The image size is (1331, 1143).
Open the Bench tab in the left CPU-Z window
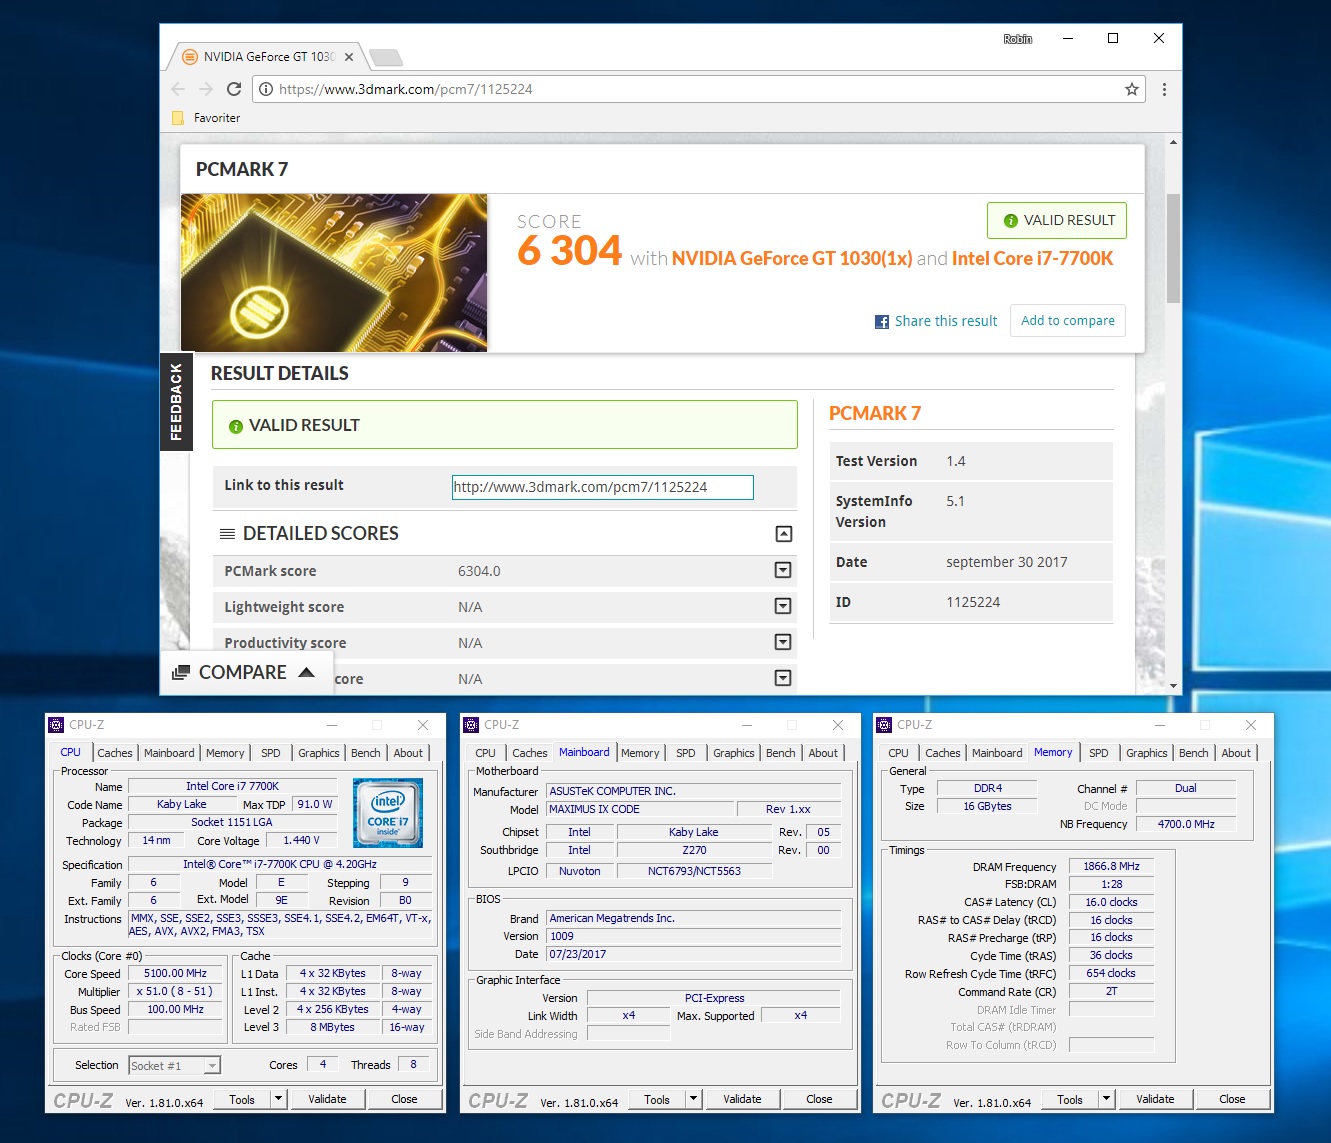[366, 753]
